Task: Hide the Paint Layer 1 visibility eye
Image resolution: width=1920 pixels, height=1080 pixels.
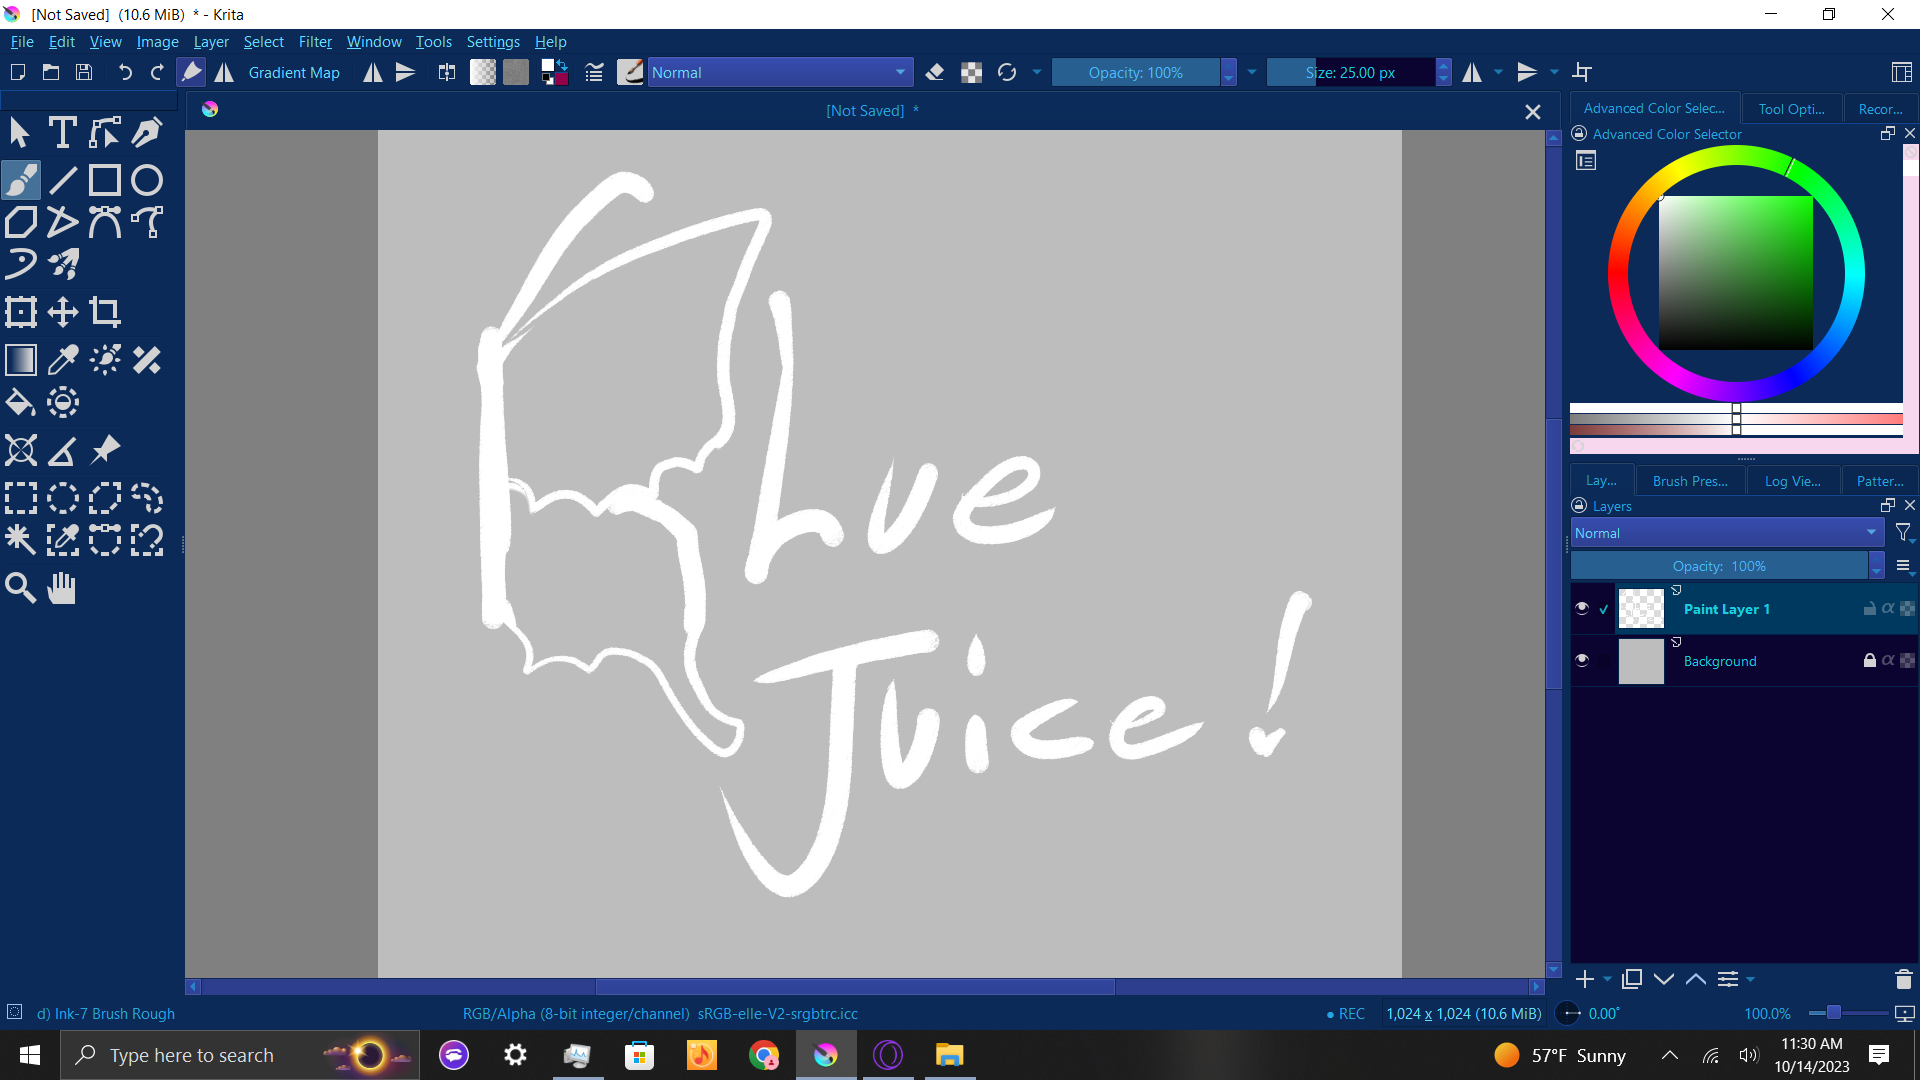Action: pyautogui.click(x=1582, y=608)
